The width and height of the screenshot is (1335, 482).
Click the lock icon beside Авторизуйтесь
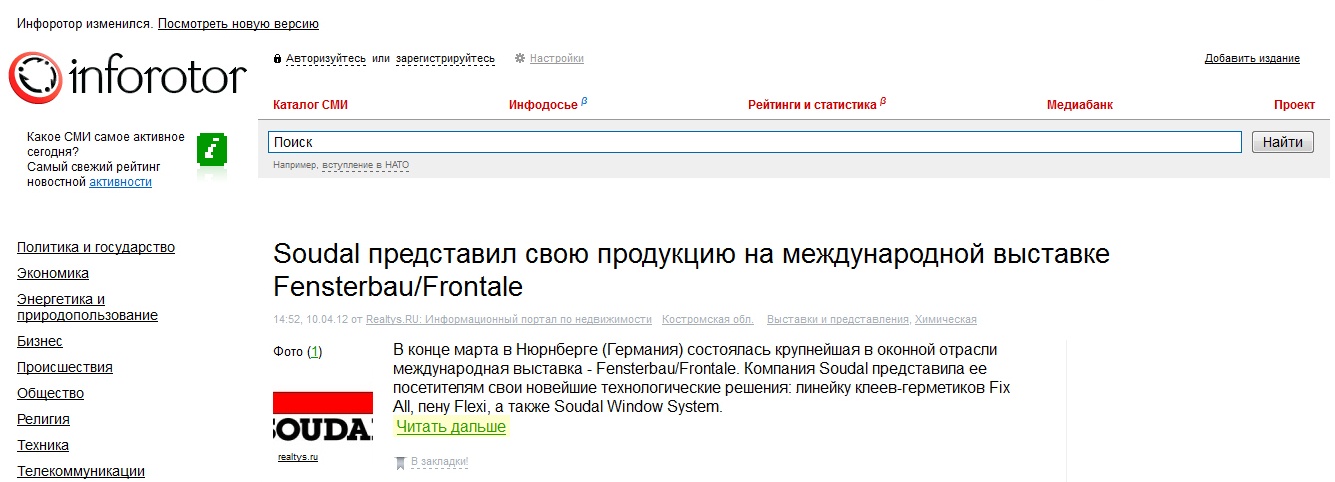tap(277, 59)
